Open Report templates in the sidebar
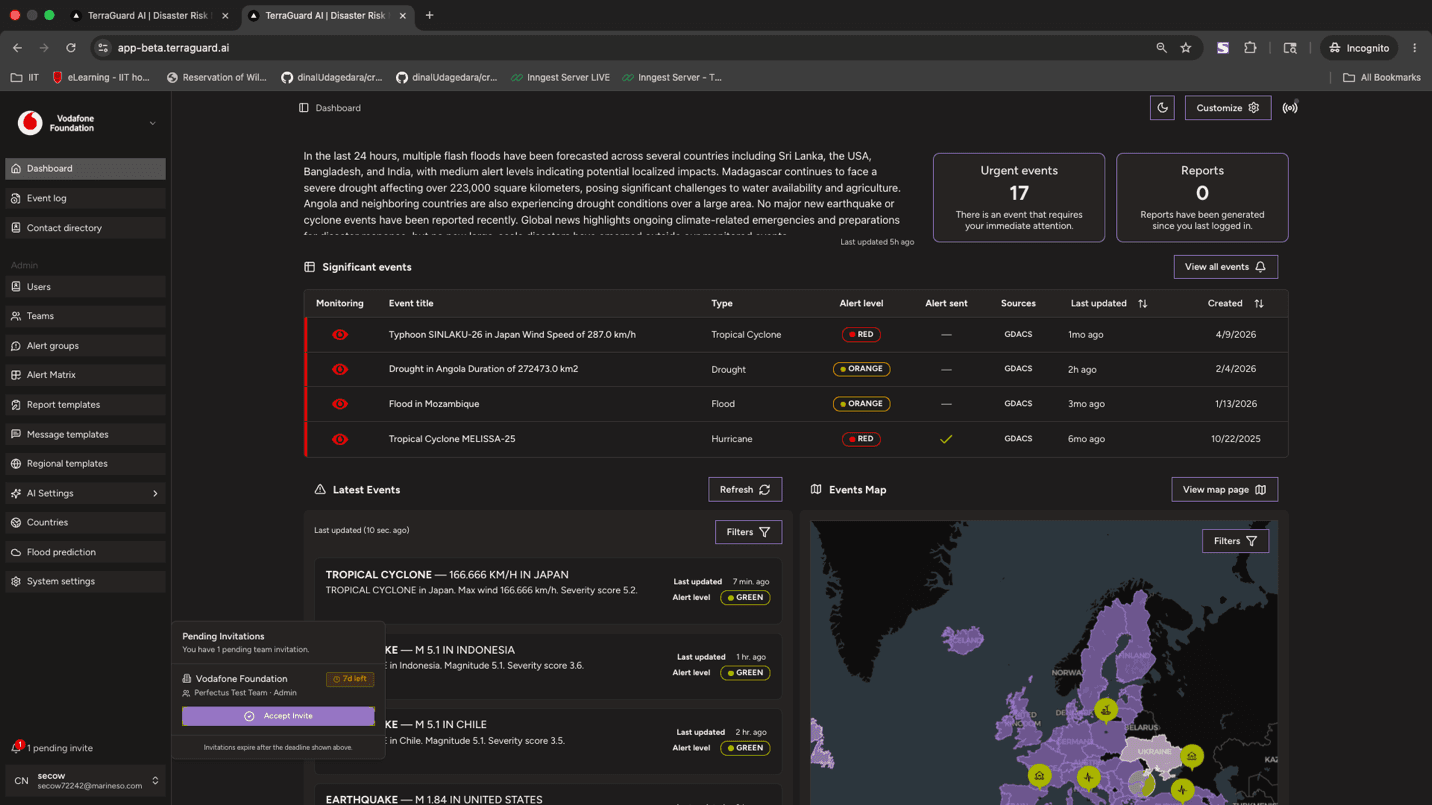The width and height of the screenshot is (1432, 805). coord(86,405)
